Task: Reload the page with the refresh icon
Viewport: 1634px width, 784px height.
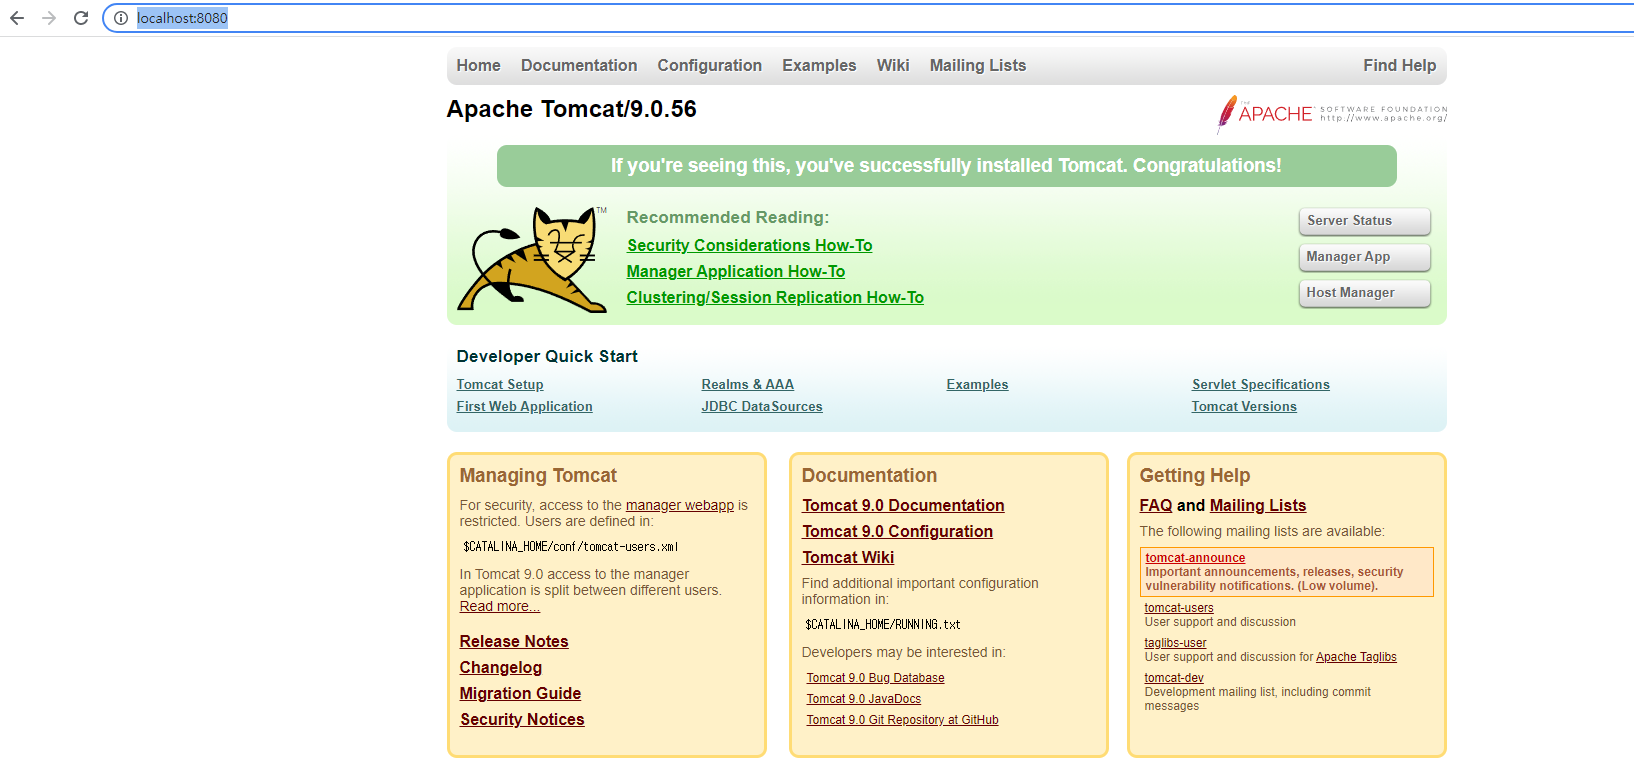Action: [x=81, y=18]
